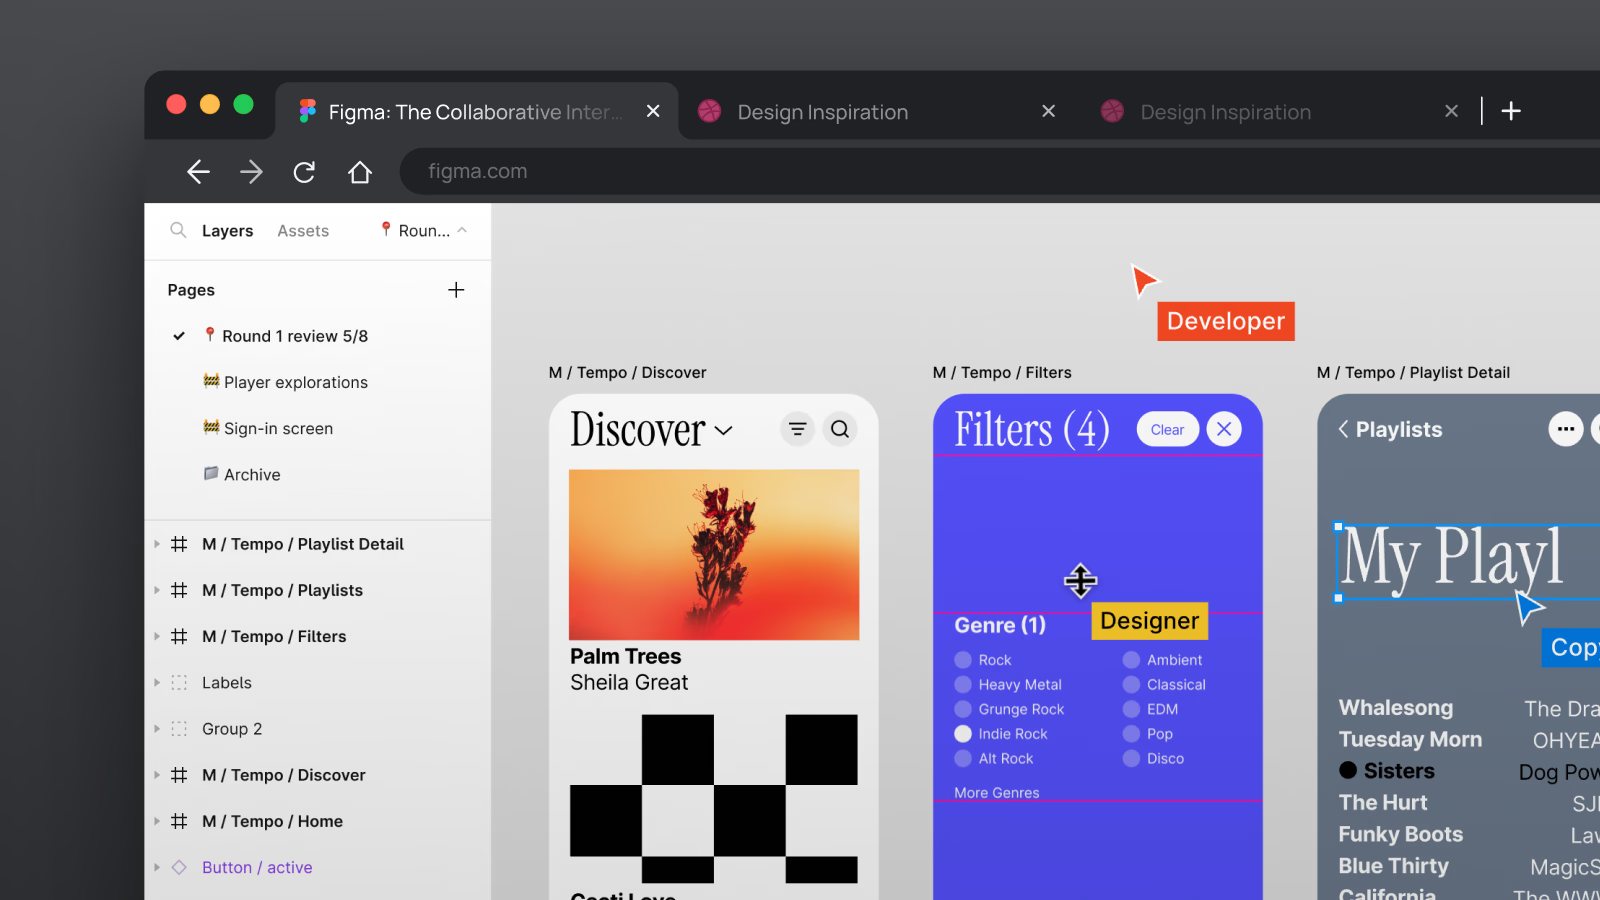Select the Rock genre radio button
1600x900 pixels.
click(x=963, y=660)
